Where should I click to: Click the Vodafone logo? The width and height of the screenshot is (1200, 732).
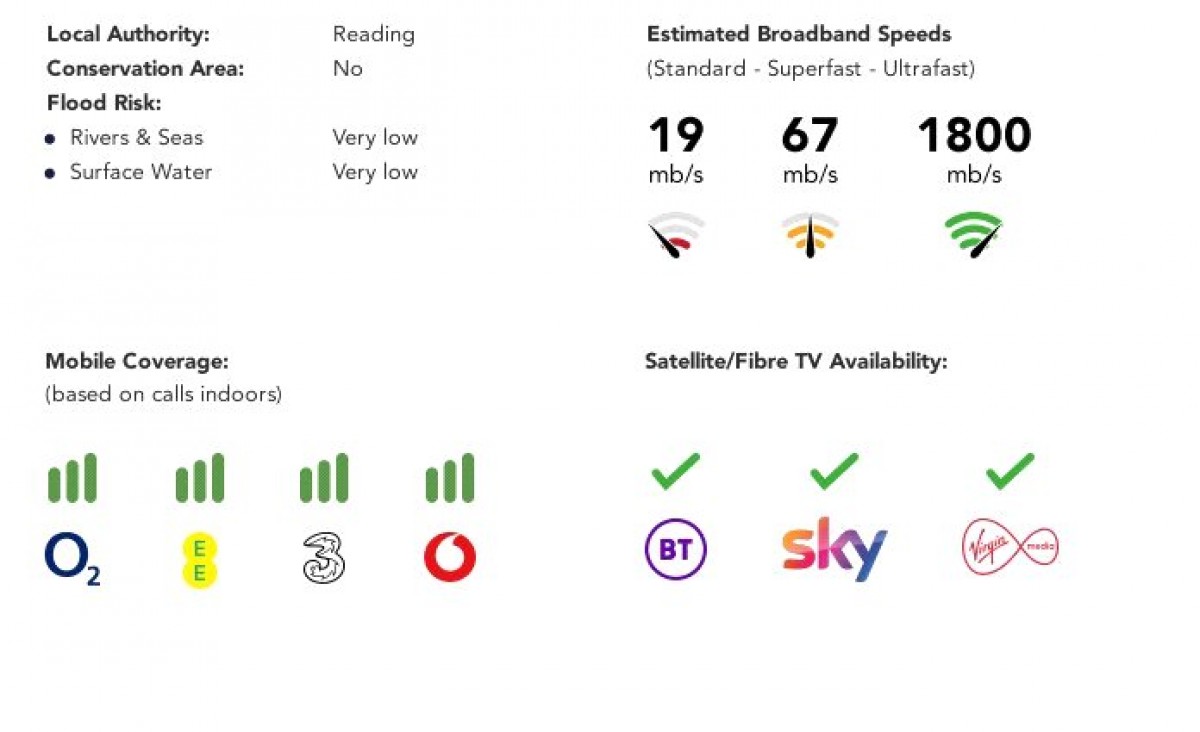(450, 558)
